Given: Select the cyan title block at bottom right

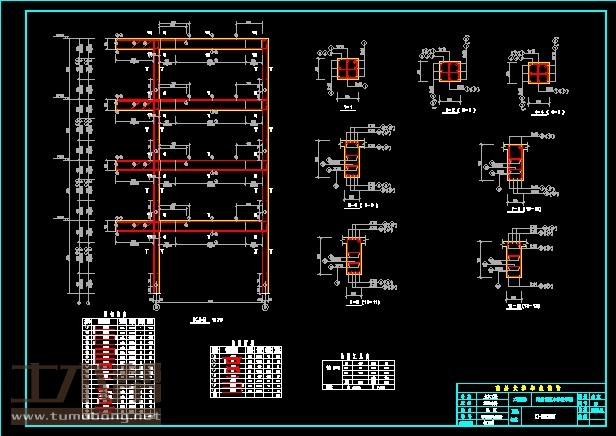Looking at the screenshot, I should pyautogui.click(x=530, y=405).
